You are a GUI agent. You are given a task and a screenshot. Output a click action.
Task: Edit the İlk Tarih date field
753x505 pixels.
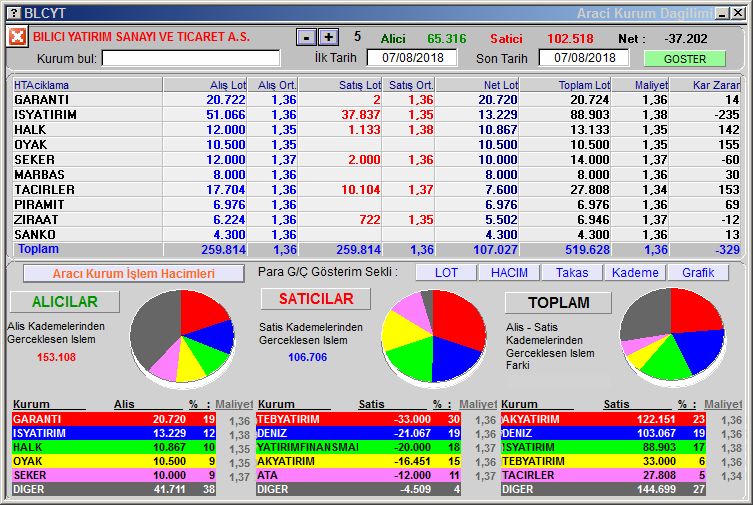coord(412,58)
